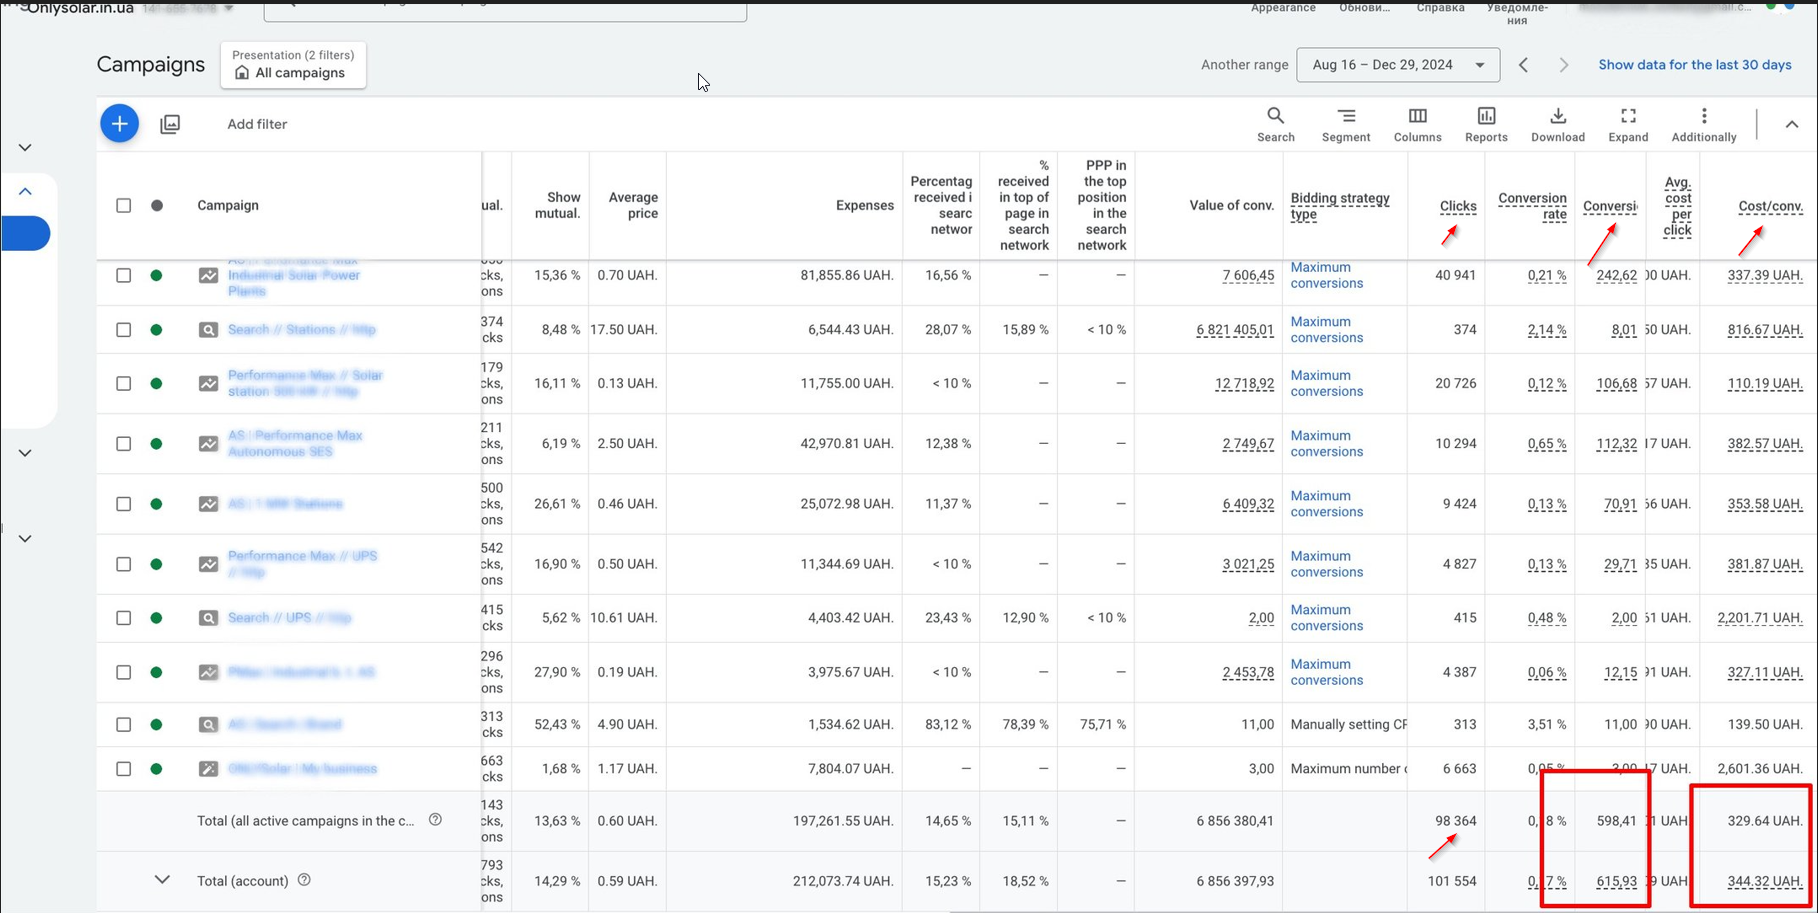Expand the Total (account) row chevron
The image size is (1818, 913).
pyautogui.click(x=162, y=880)
